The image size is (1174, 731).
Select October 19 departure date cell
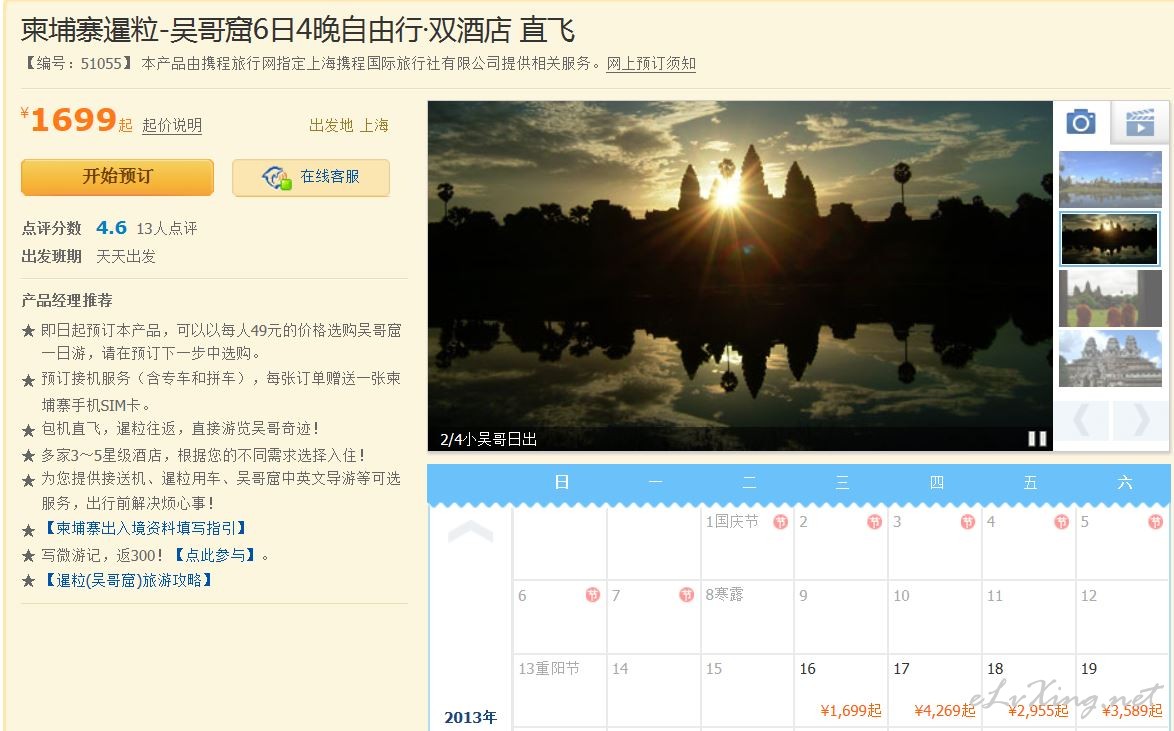pyautogui.click(x=1122, y=690)
